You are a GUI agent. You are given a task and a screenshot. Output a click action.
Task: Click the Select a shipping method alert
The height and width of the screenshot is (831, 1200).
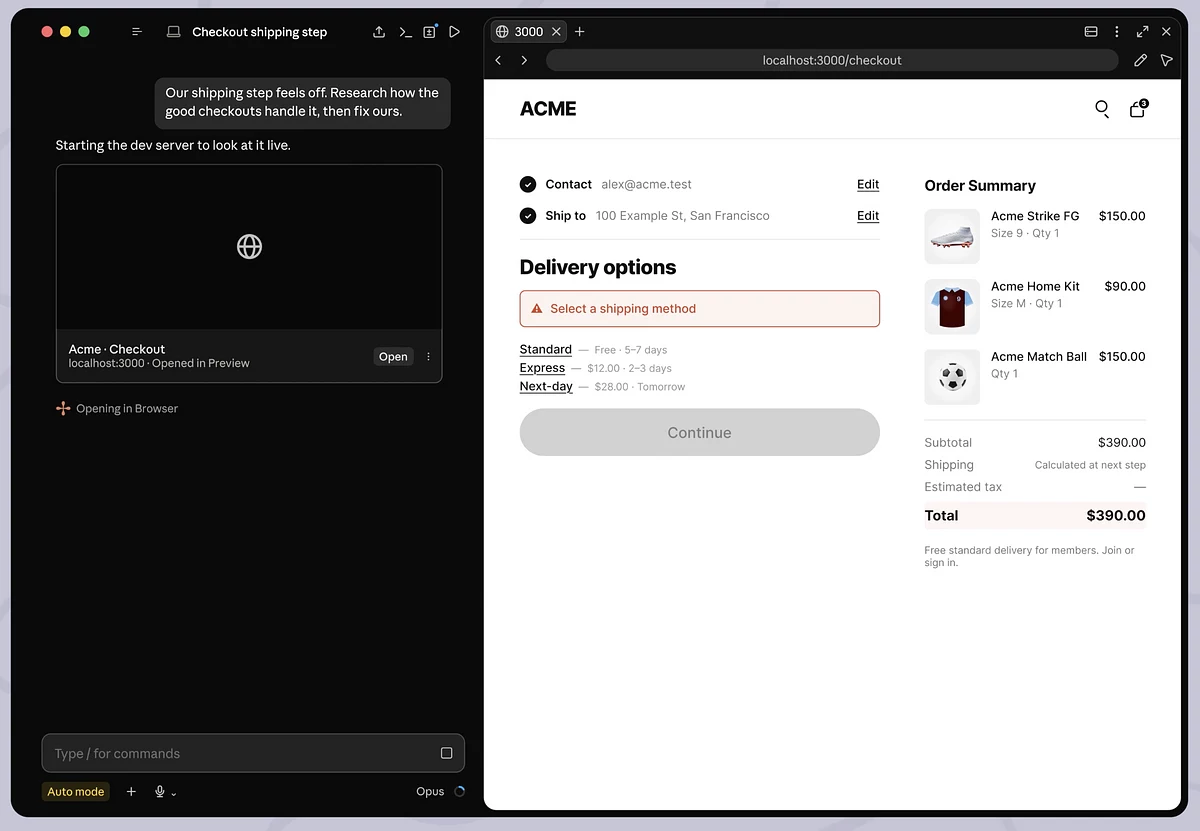[700, 309]
